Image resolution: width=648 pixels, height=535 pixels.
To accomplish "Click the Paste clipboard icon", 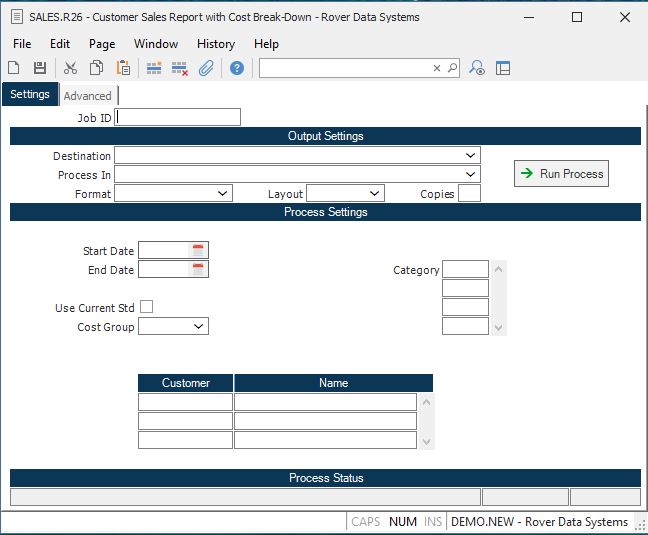I will point(123,68).
